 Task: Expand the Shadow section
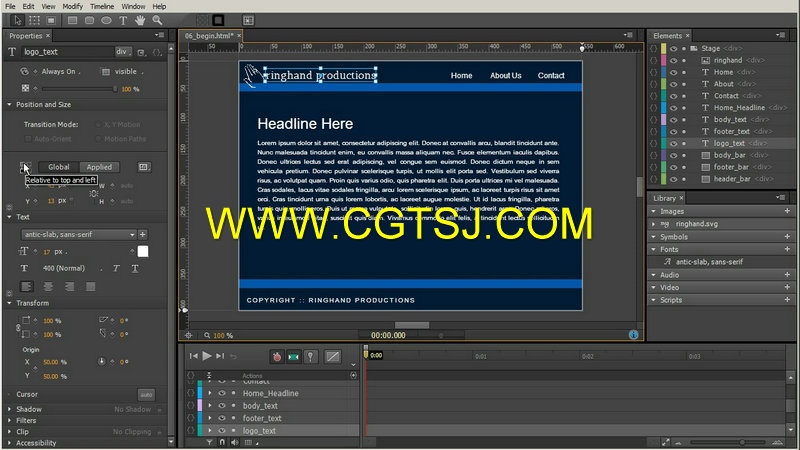9,409
